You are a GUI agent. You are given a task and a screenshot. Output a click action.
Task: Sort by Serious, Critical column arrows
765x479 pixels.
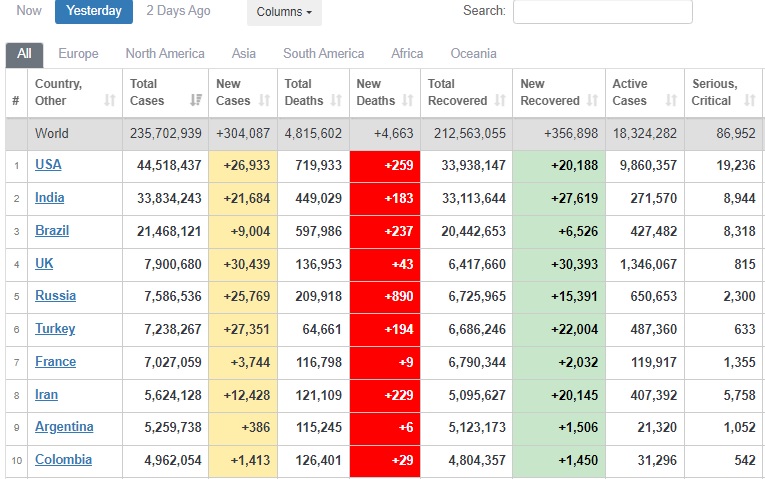pyautogui.click(x=750, y=100)
